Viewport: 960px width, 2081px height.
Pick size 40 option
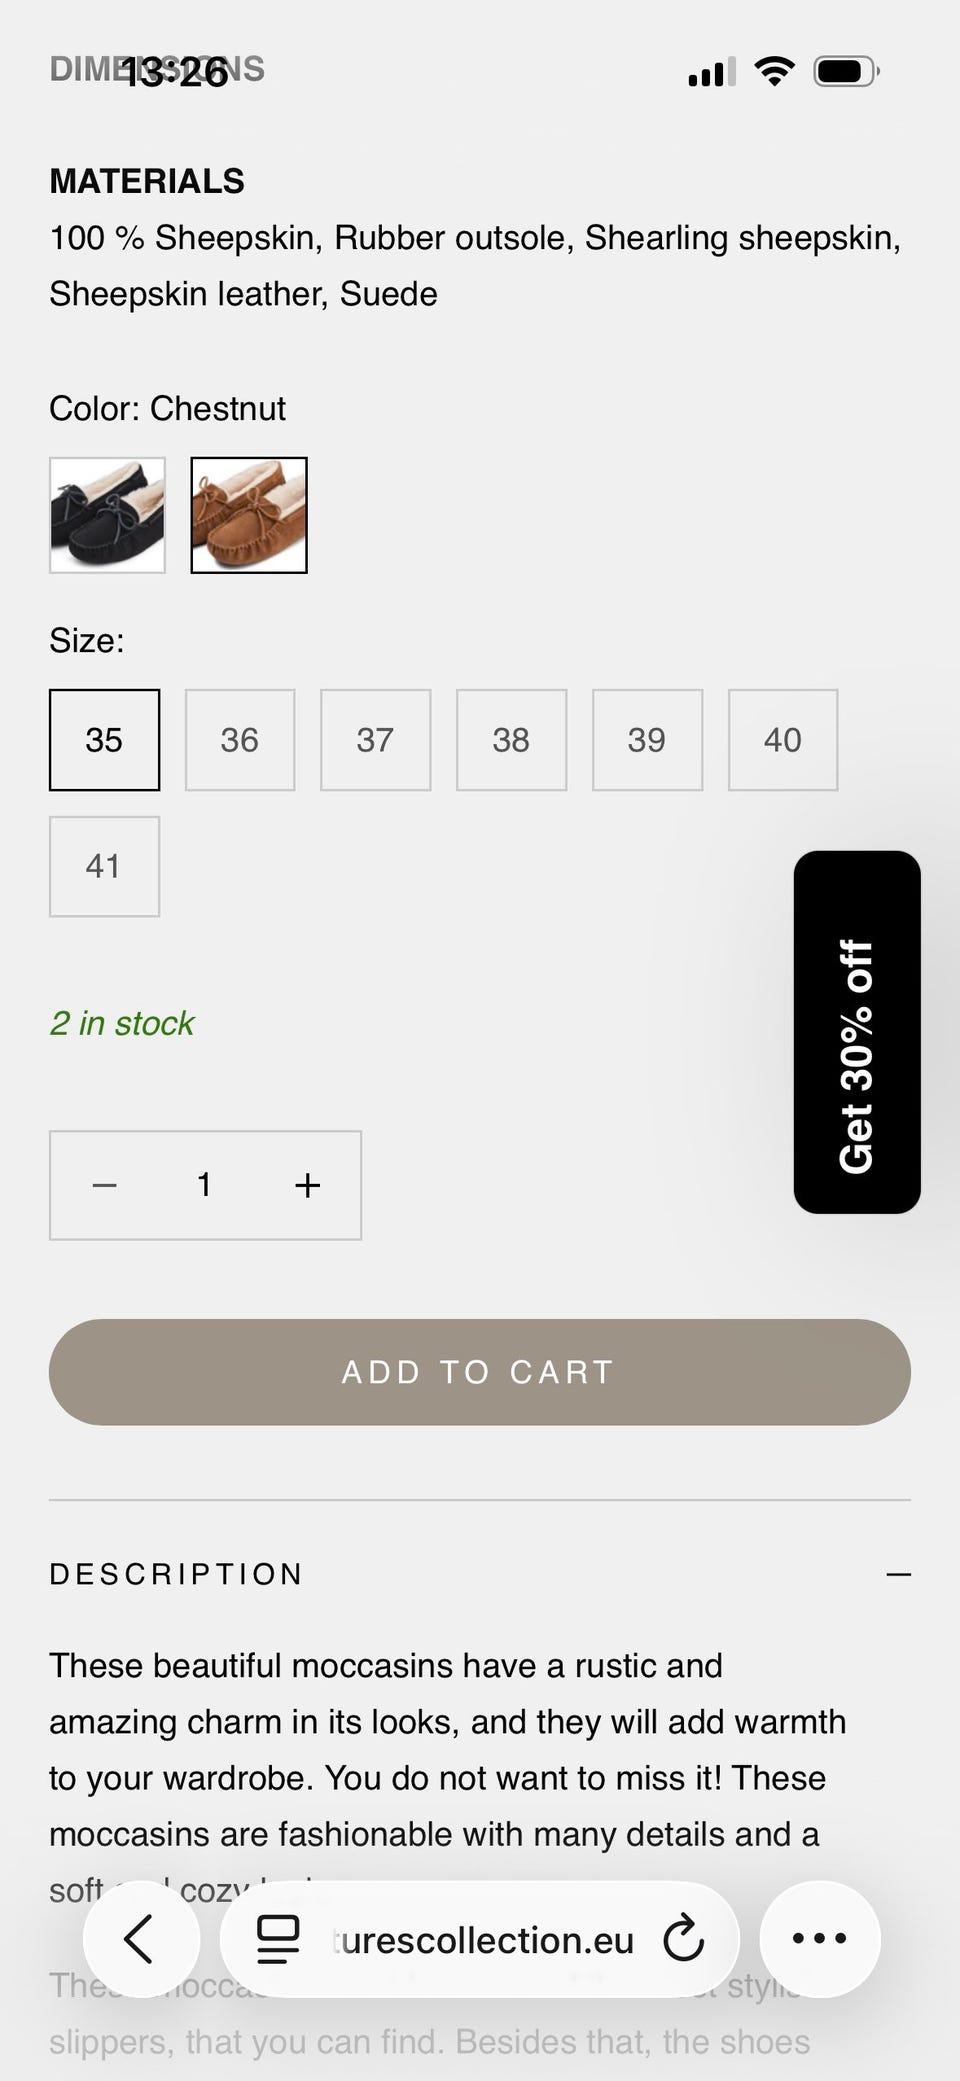point(783,740)
